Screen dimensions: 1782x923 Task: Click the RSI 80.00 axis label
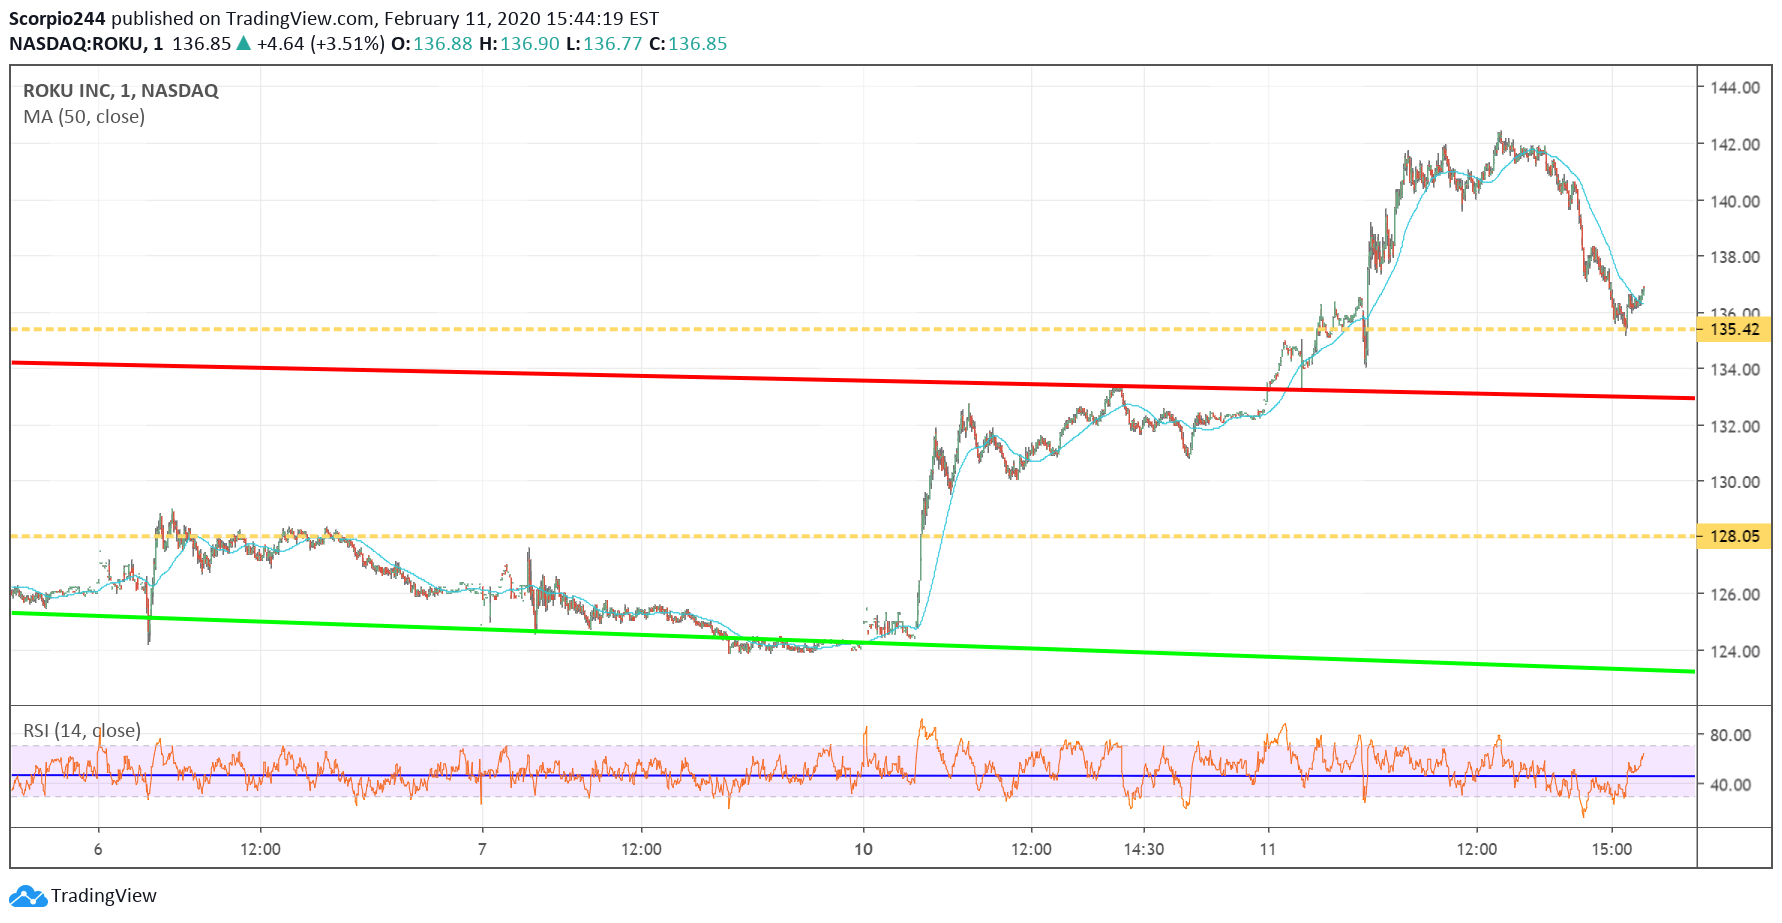click(x=1730, y=735)
